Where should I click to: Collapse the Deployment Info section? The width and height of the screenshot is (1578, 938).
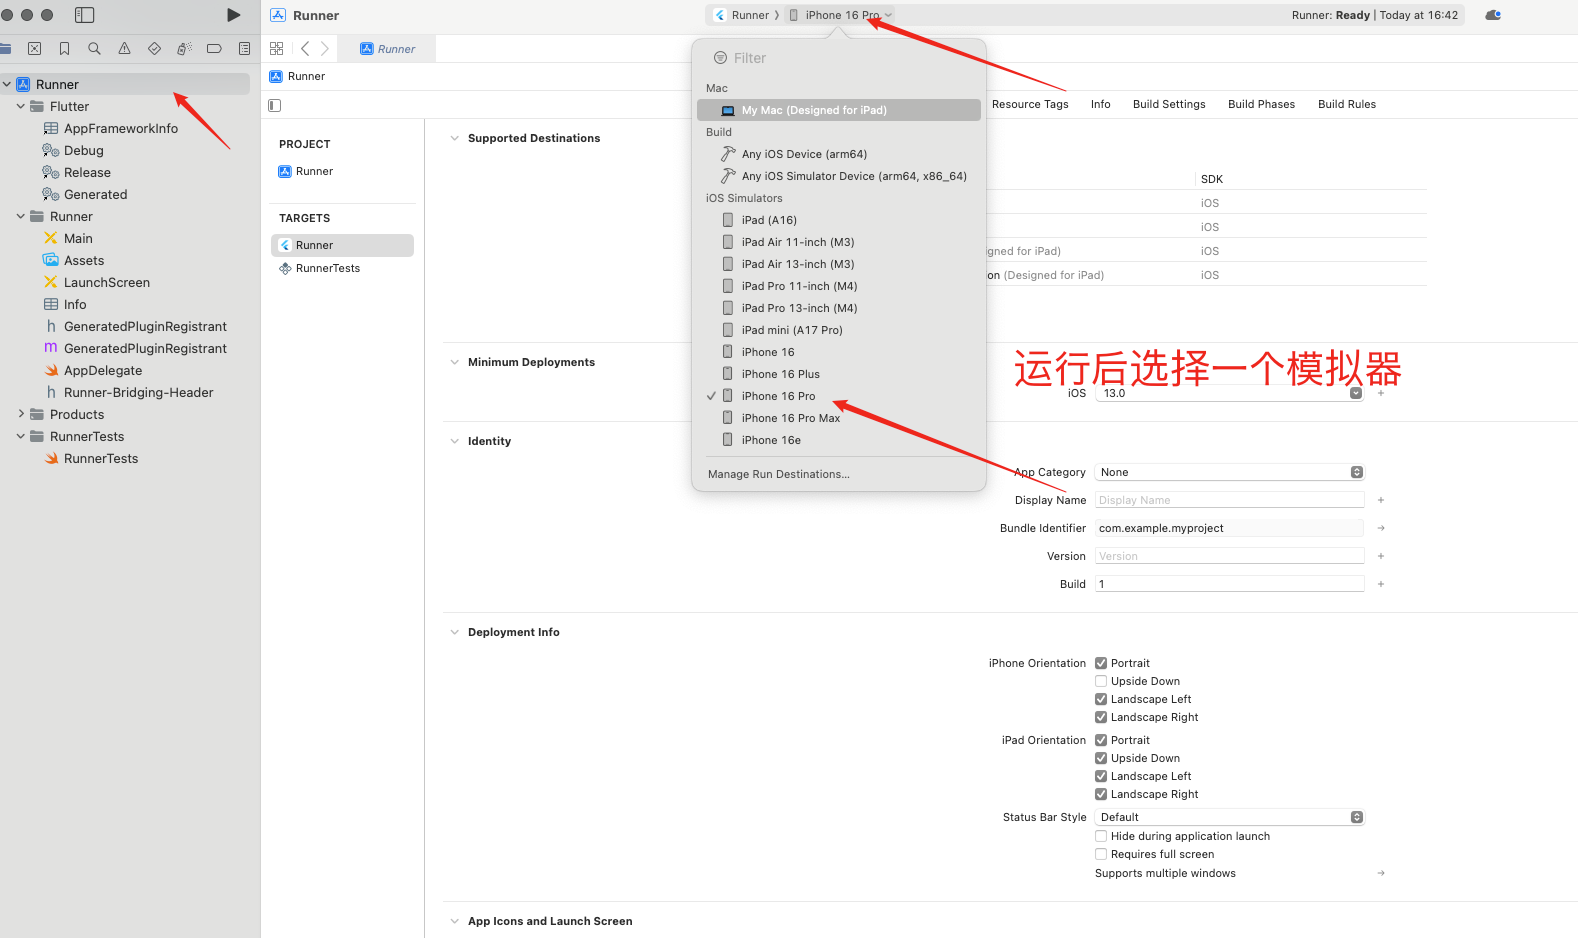click(x=455, y=632)
